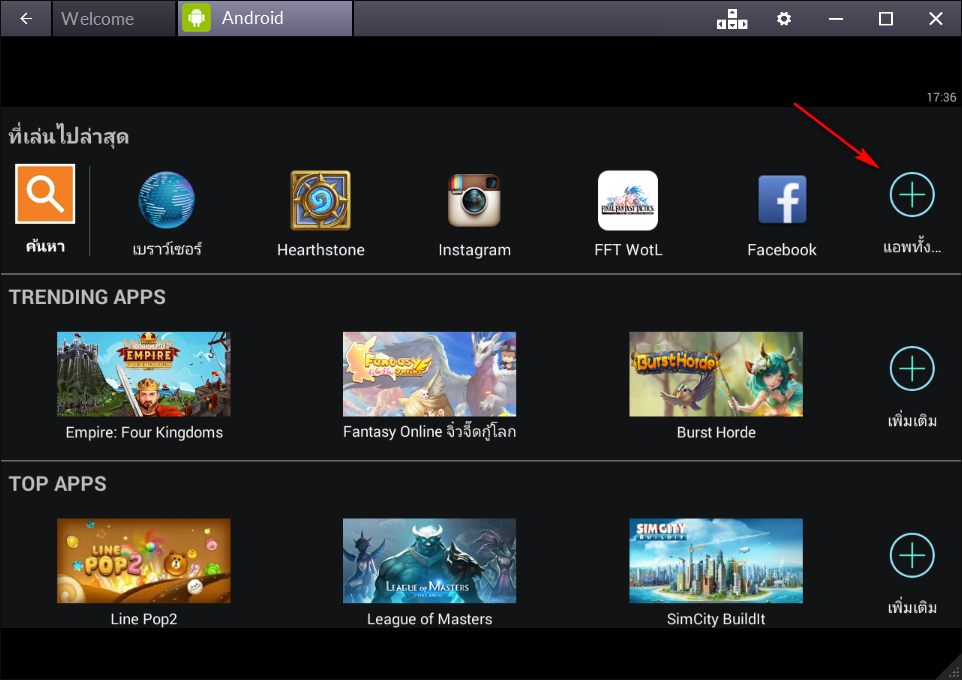Open the settings gear in the title bar
The height and width of the screenshot is (680, 962).
[x=783, y=19]
